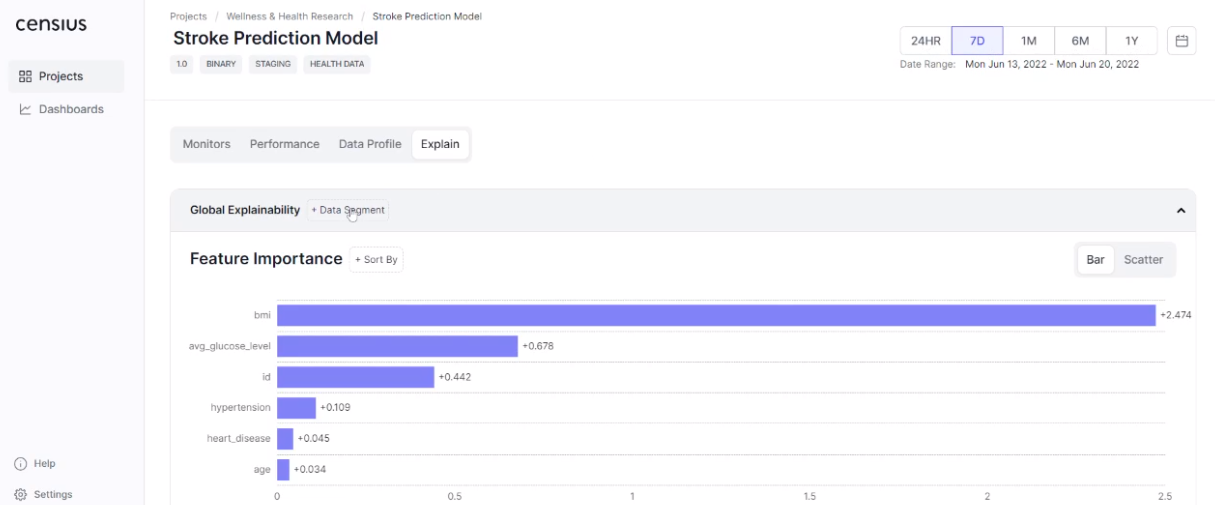This screenshot has width=1215, height=505.
Task: Click the Global Explainability title
Action: [245, 210]
